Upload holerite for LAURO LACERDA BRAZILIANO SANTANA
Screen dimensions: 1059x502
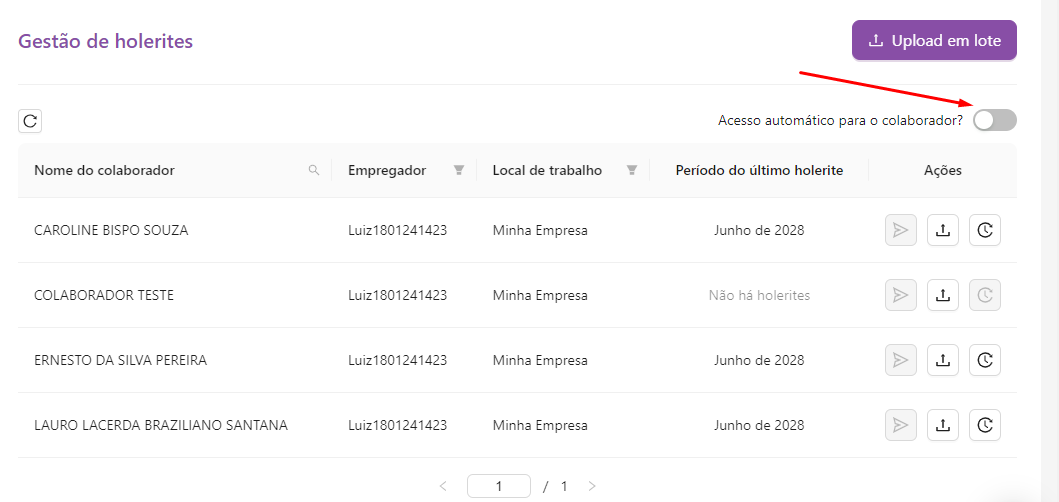pyautogui.click(x=942, y=425)
